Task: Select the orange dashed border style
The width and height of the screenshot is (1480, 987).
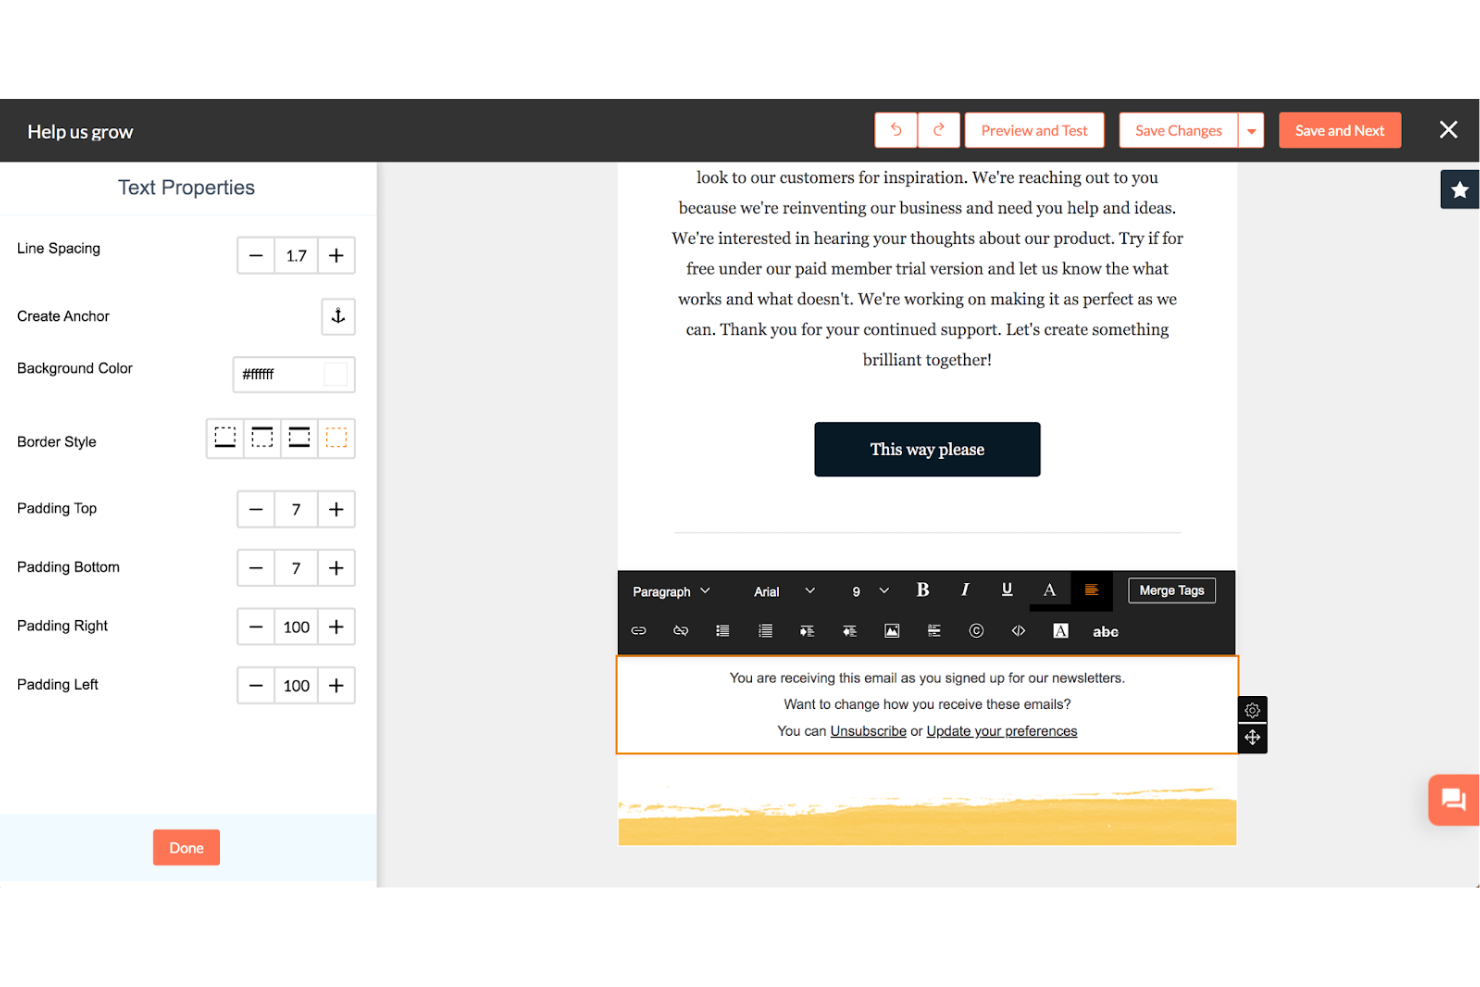Action: point(337,438)
